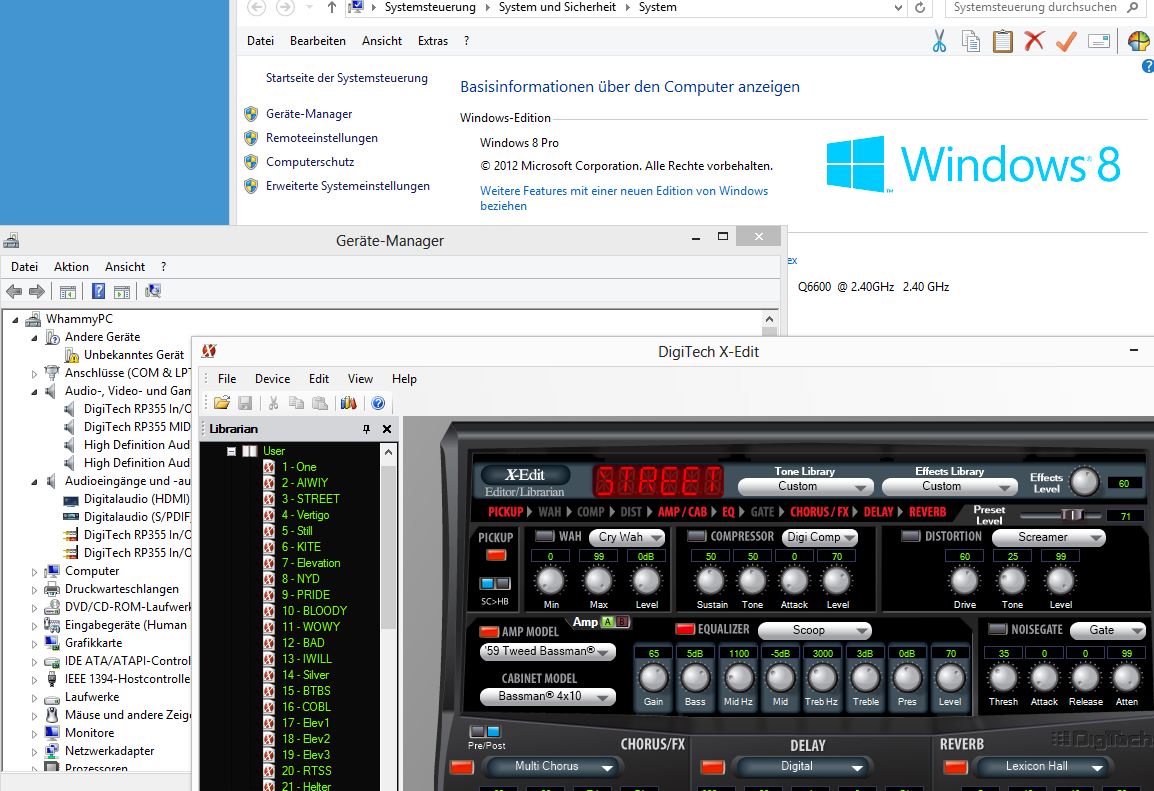1154x791 pixels.
Task: Open the Bassman 4x10 cabinet dropdown
Action: (547, 696)
